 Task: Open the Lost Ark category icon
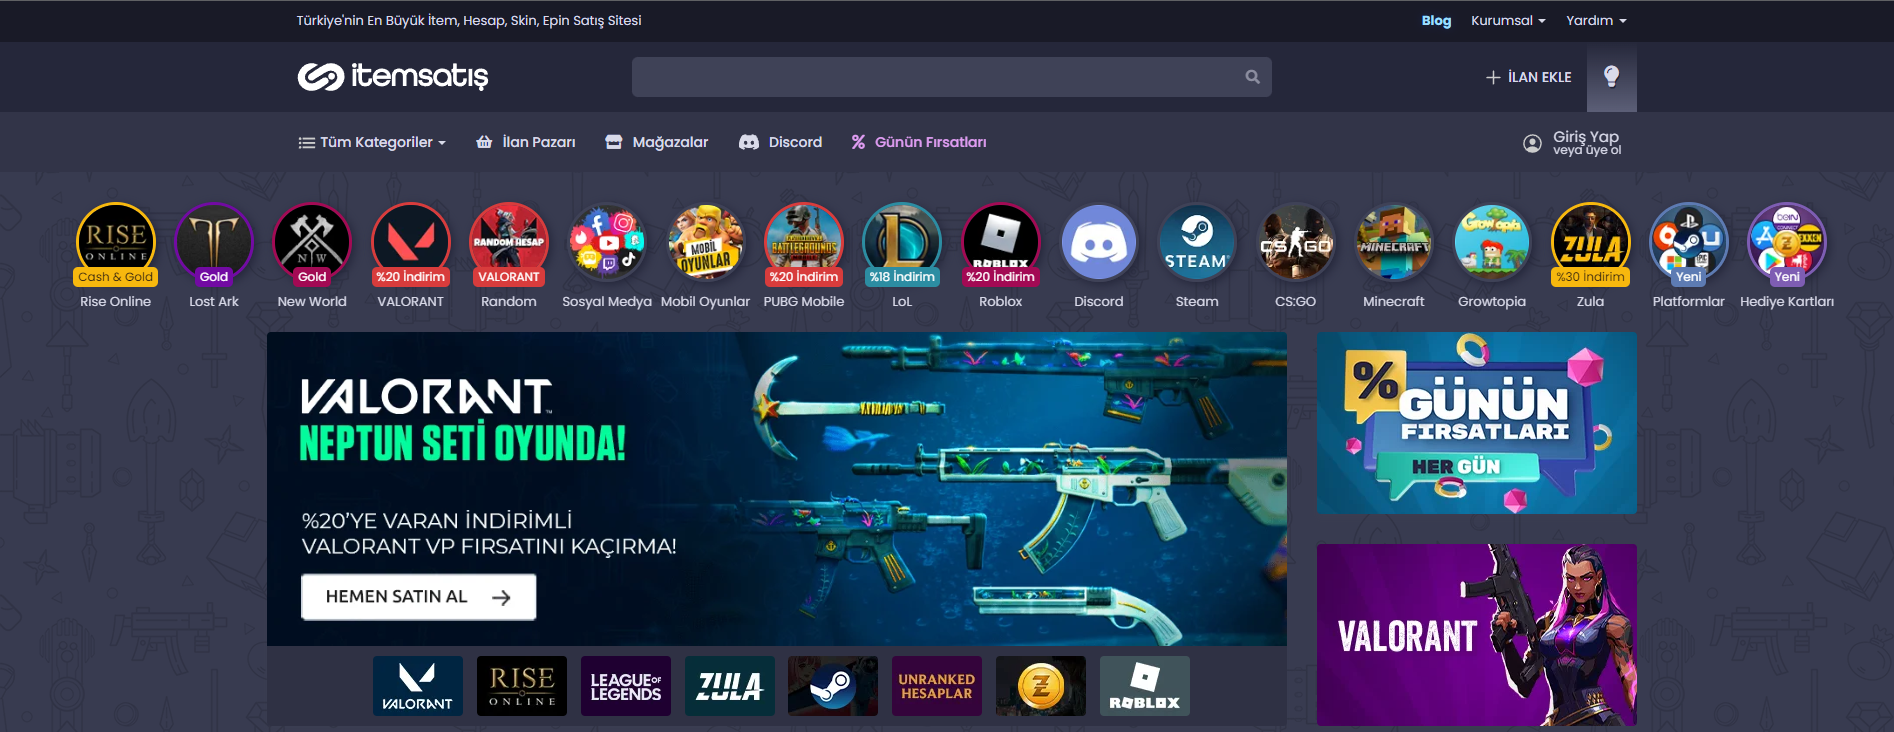(214, 243)
